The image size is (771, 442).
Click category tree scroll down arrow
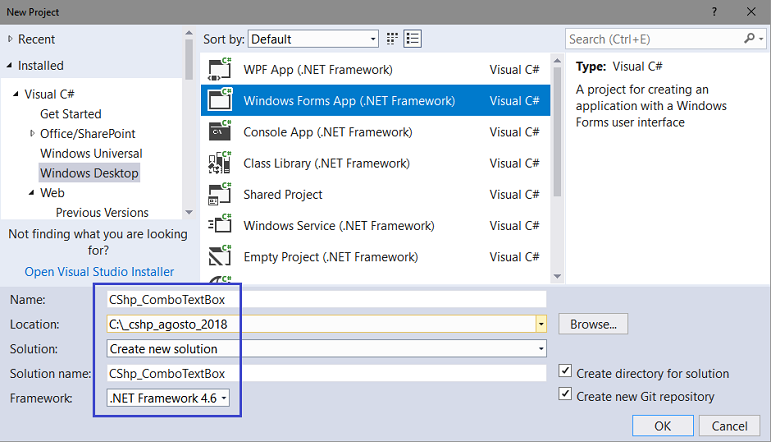189,212
